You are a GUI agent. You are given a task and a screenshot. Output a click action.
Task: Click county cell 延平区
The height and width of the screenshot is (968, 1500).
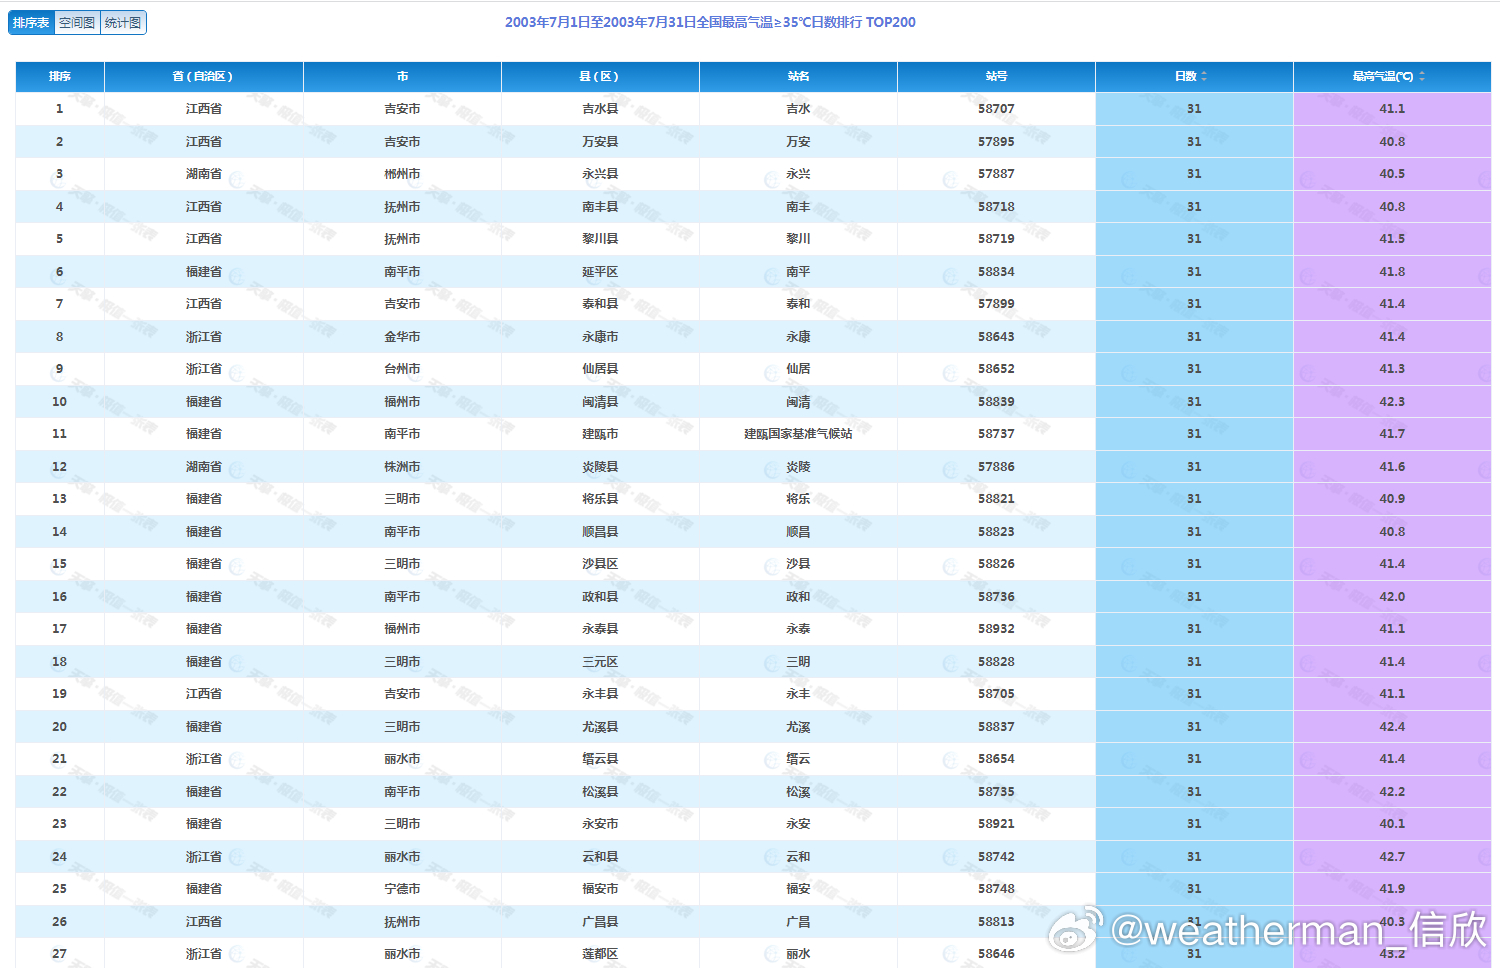click(600, 271)
